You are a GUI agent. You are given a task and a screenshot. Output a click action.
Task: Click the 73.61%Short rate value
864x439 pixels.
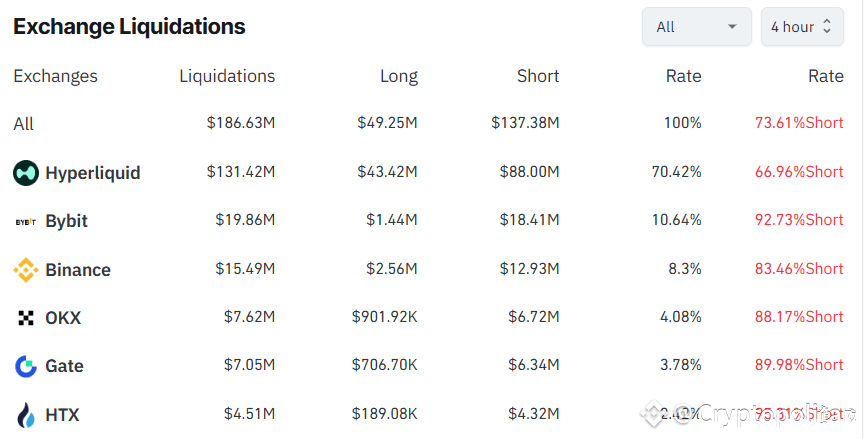click(799, 123)
